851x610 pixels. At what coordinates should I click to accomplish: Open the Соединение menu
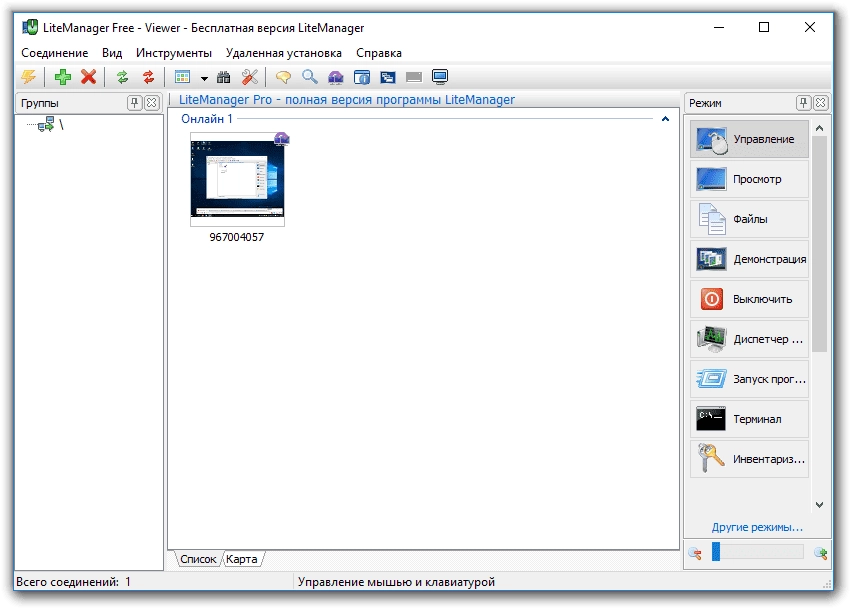(x=55, y=53)
